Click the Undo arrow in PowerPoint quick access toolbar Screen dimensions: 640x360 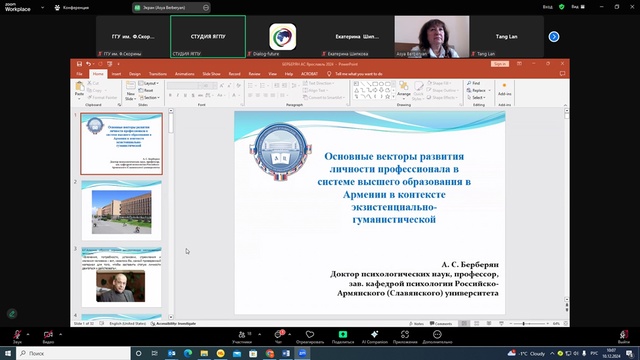(x=88, y=64)
